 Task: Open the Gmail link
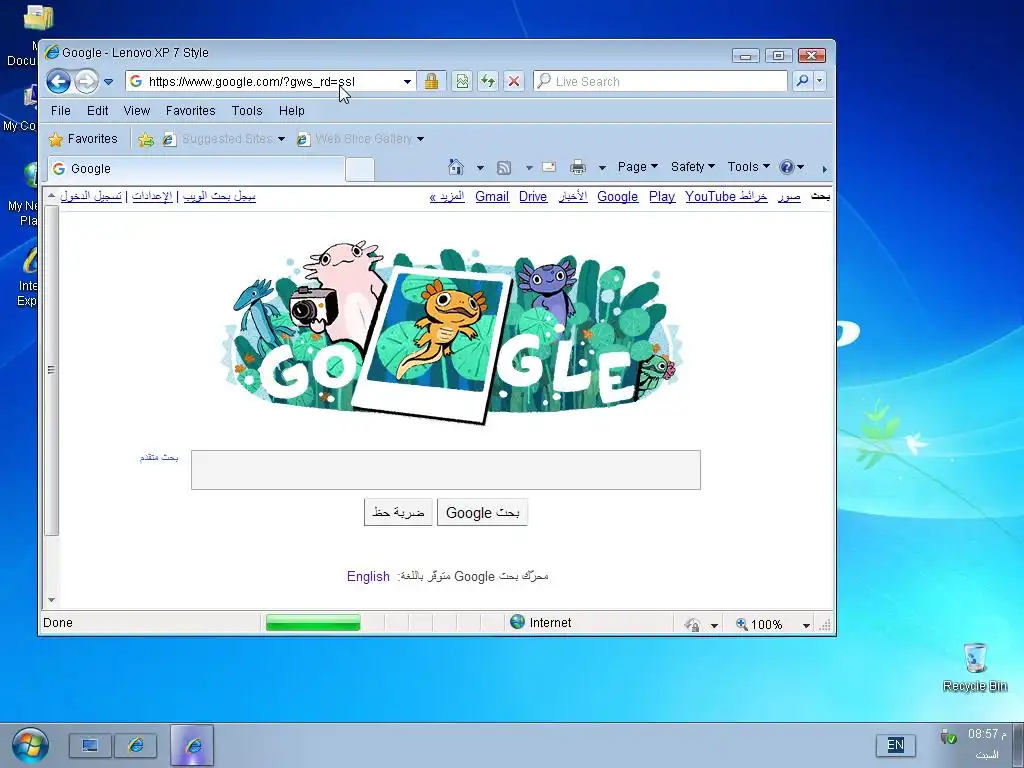pos(492,197)
